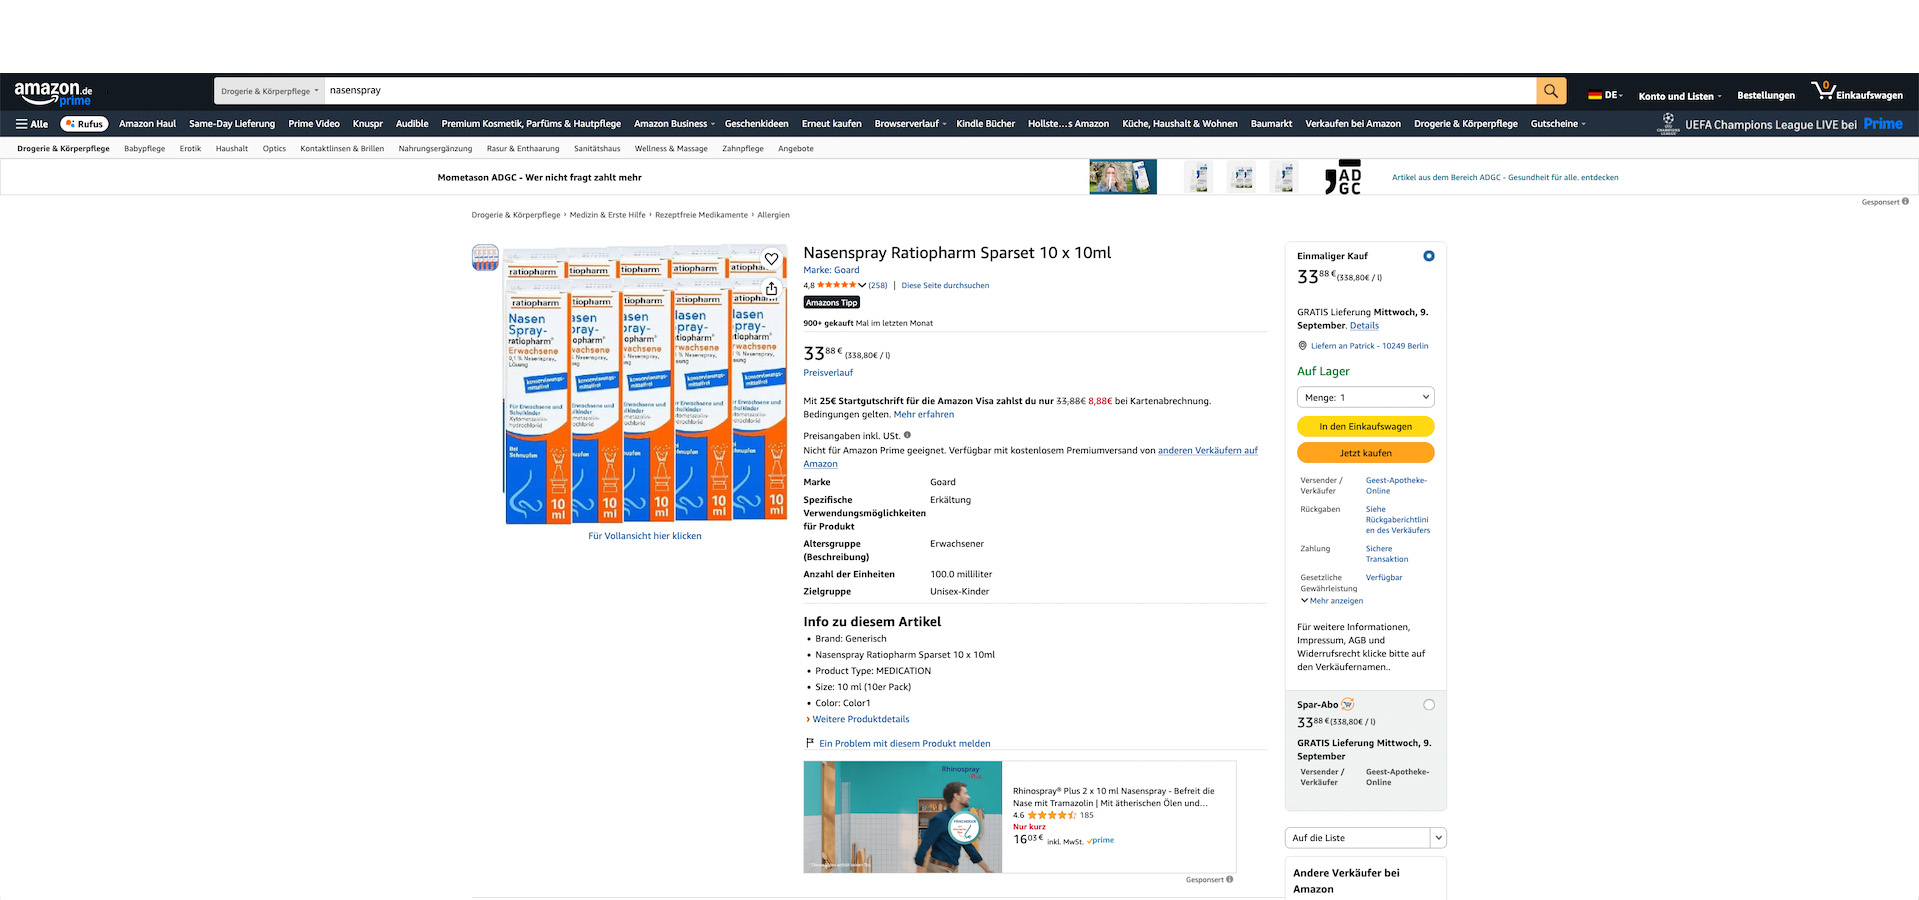1919x900 pixels.
Task: Select the small product thumbnail image
Action: click(x=485, y=258)
